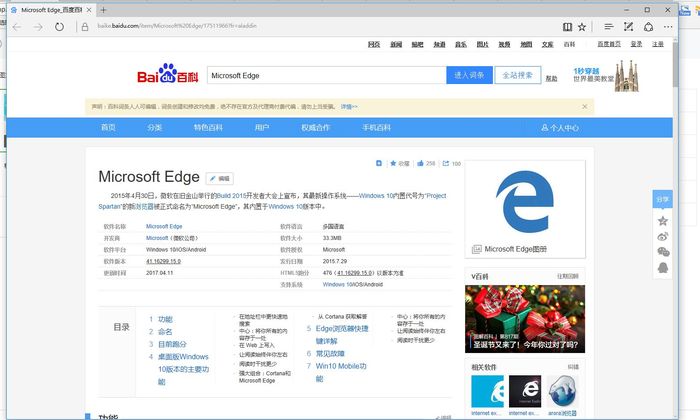Click 图片 in top Baidu links

(x=483, y=44)
